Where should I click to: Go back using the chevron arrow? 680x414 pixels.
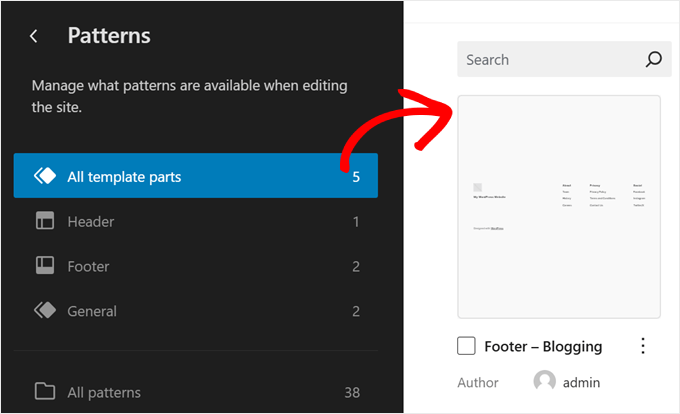(x=34, y=36)
